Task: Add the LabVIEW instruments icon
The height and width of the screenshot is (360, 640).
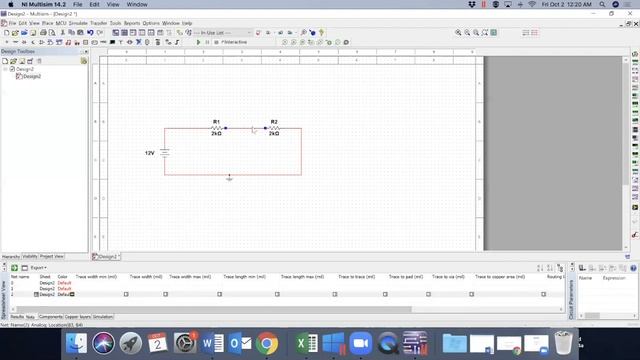Action: point(635,207)
